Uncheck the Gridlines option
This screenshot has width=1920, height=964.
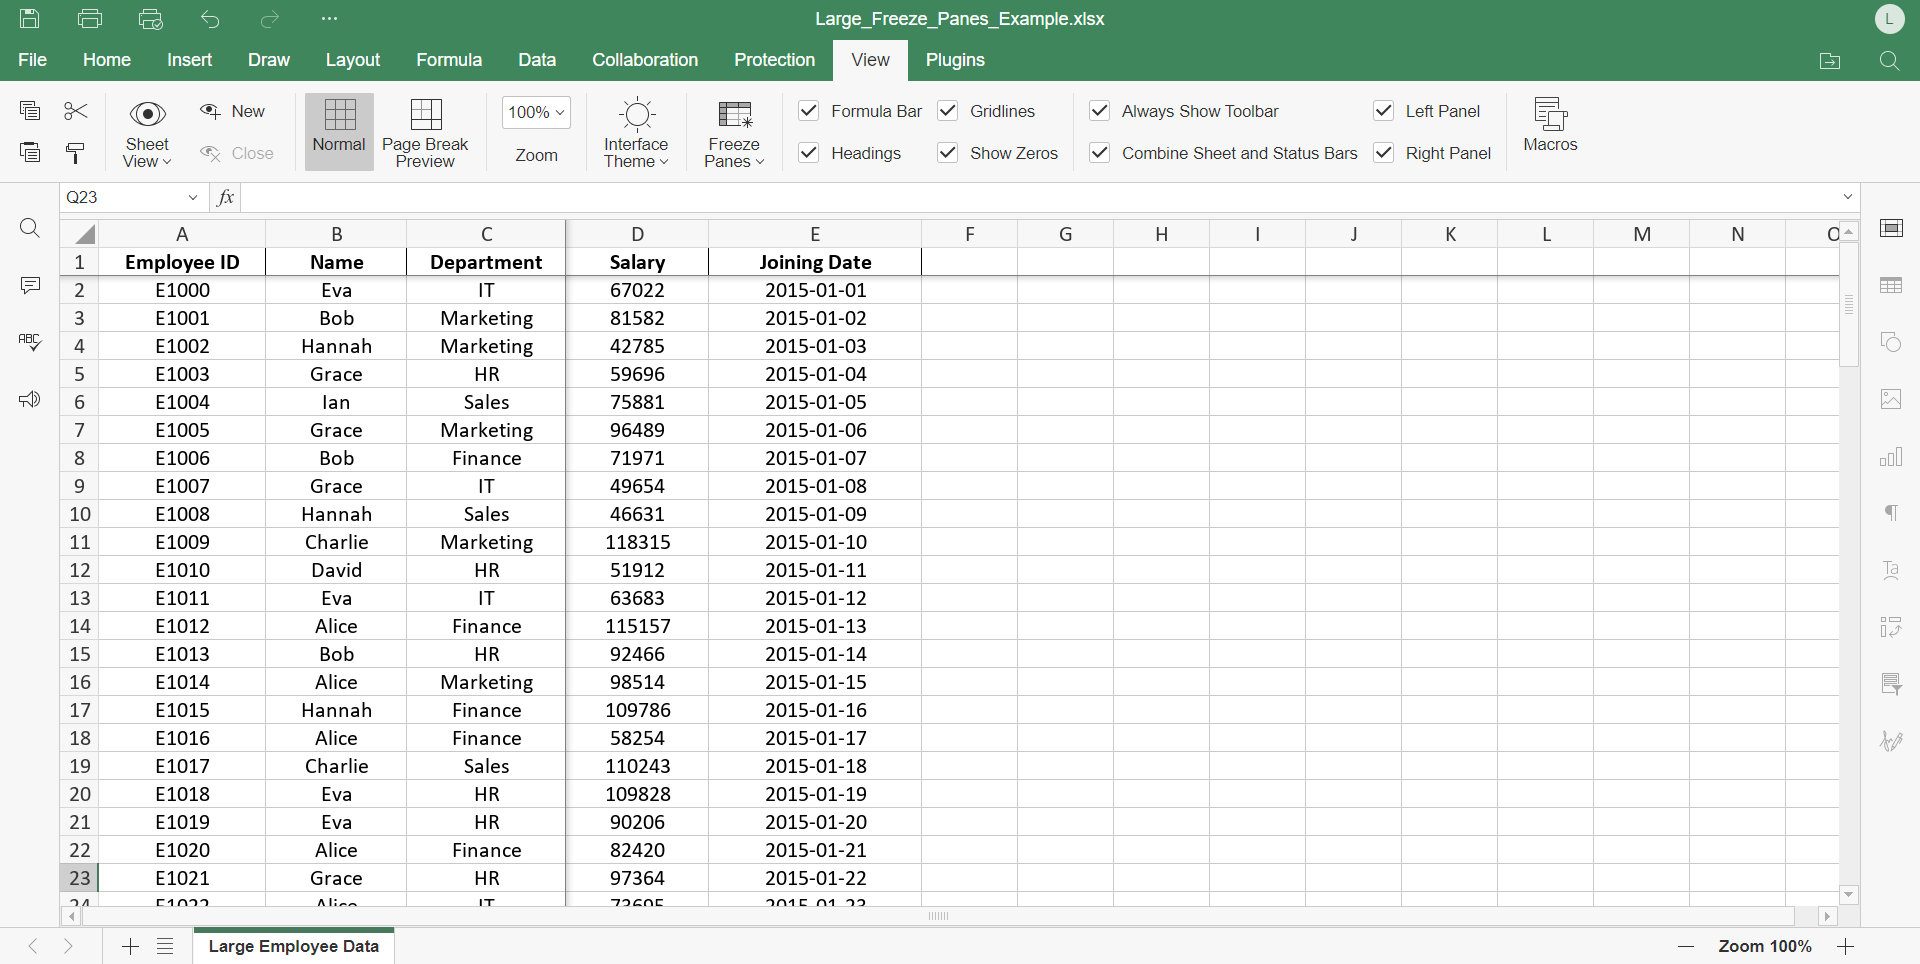947,111
